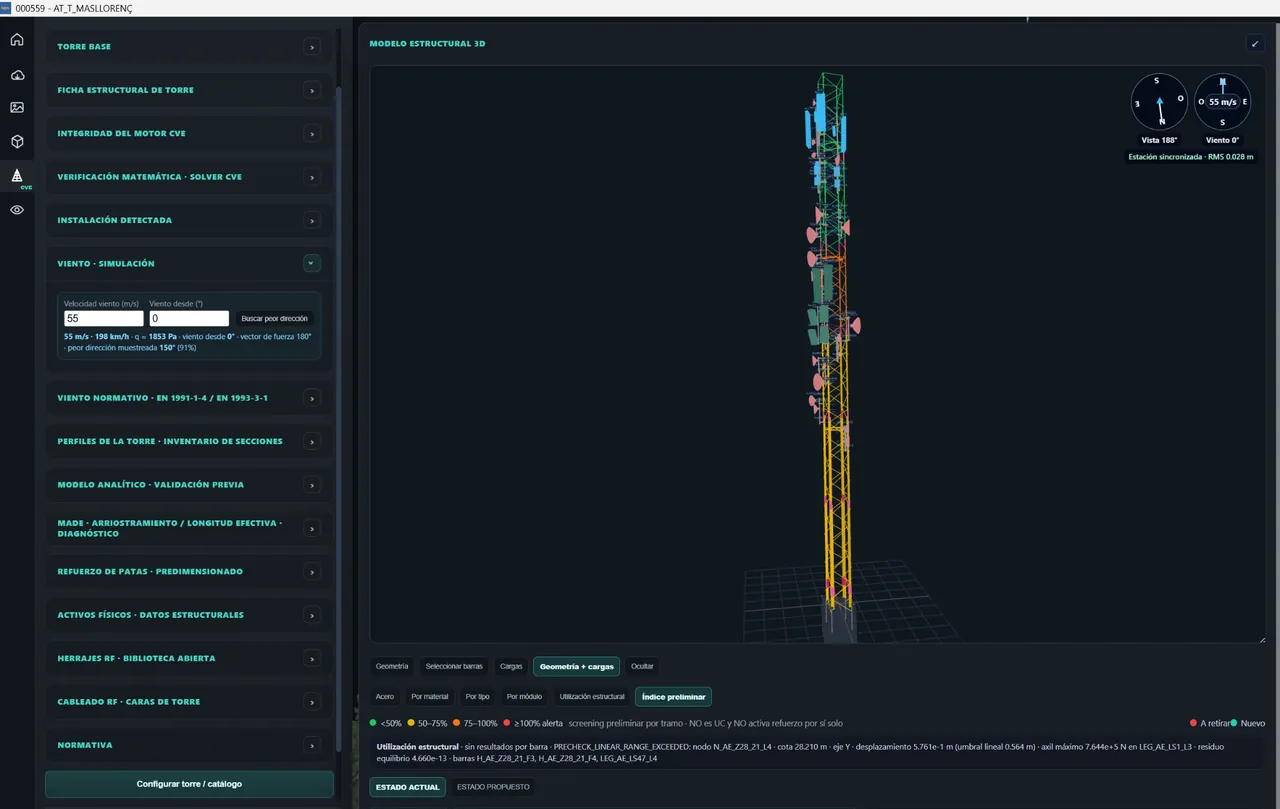Viewport: 1280px width, 809px height.
Task: Expand Integridad del Motor CVE section
Action: pos(312,134)
